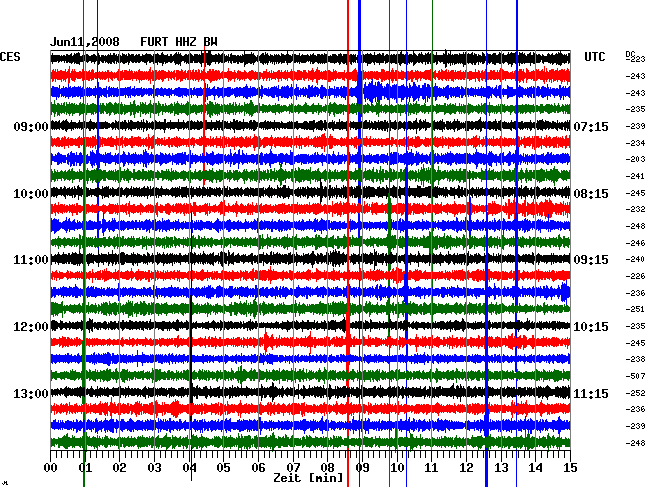Select the DC offset value -238

635,359
